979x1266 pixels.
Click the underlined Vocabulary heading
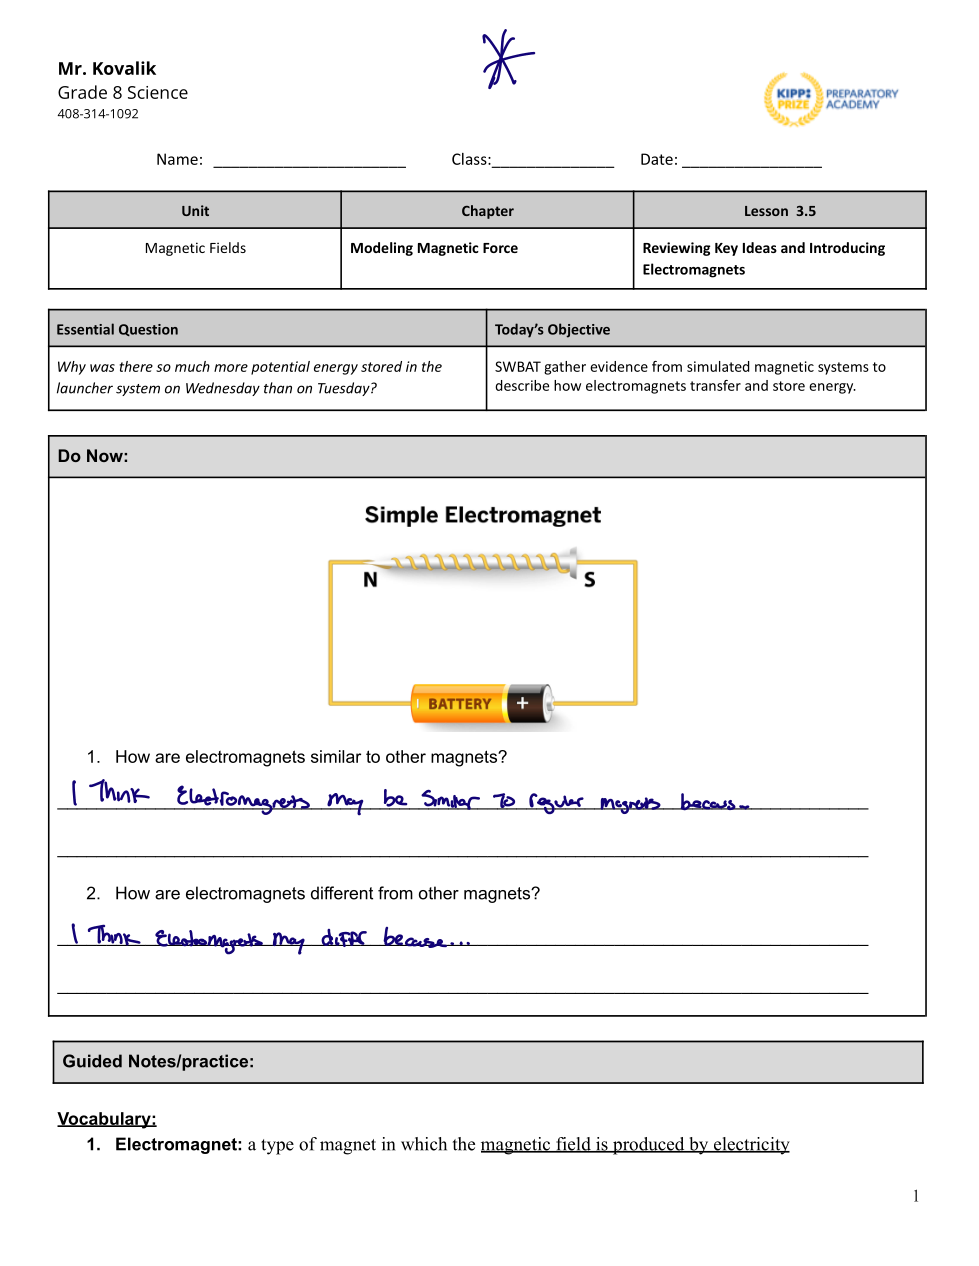[106, 1119]
